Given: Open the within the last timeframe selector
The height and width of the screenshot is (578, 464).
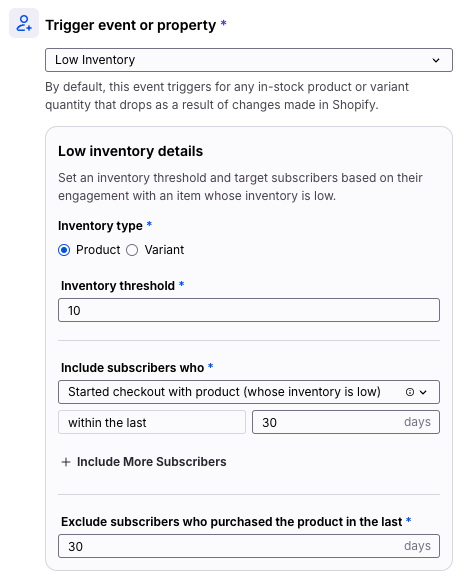Looking at the screenshot, I should 152,422.
